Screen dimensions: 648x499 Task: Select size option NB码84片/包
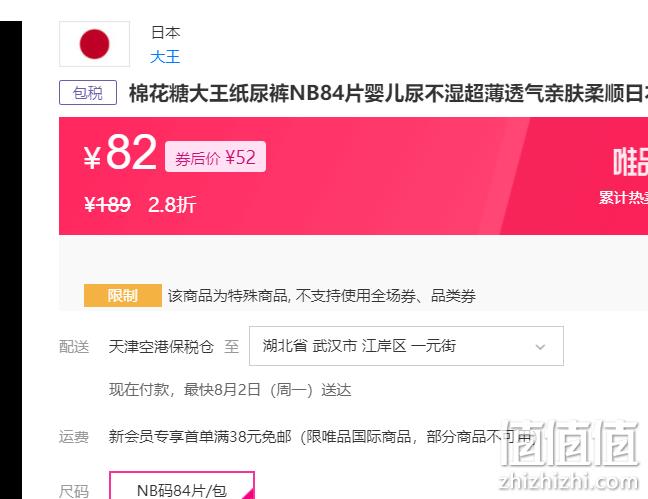point(182,486)
